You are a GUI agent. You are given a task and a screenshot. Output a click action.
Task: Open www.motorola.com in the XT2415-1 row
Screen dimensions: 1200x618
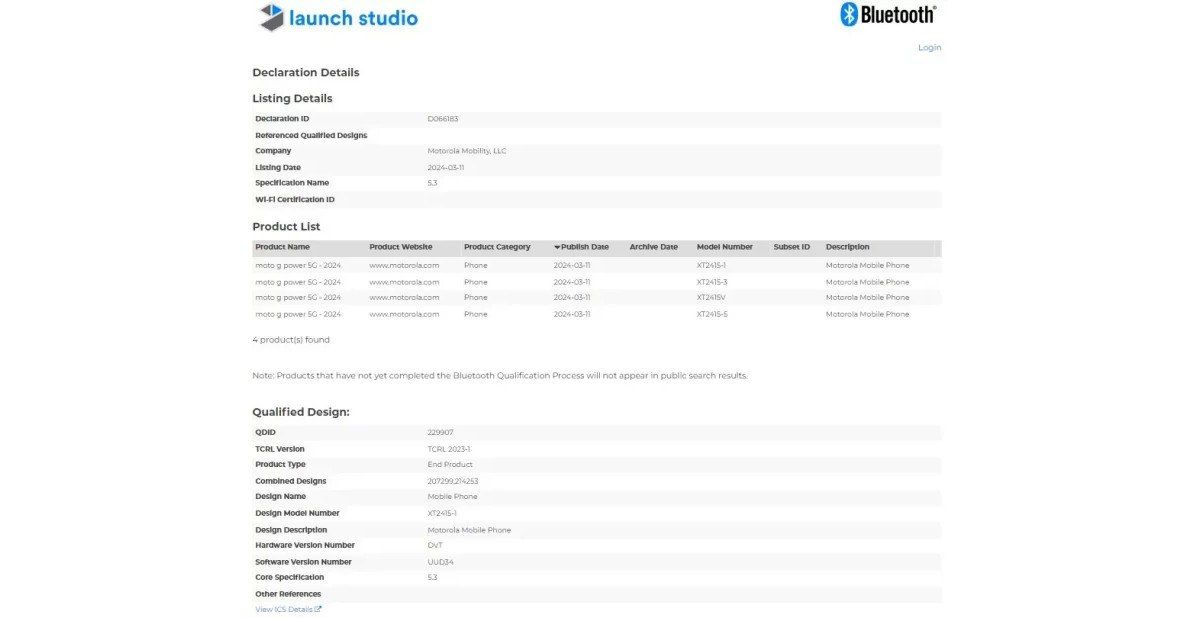tap(404, 266)
